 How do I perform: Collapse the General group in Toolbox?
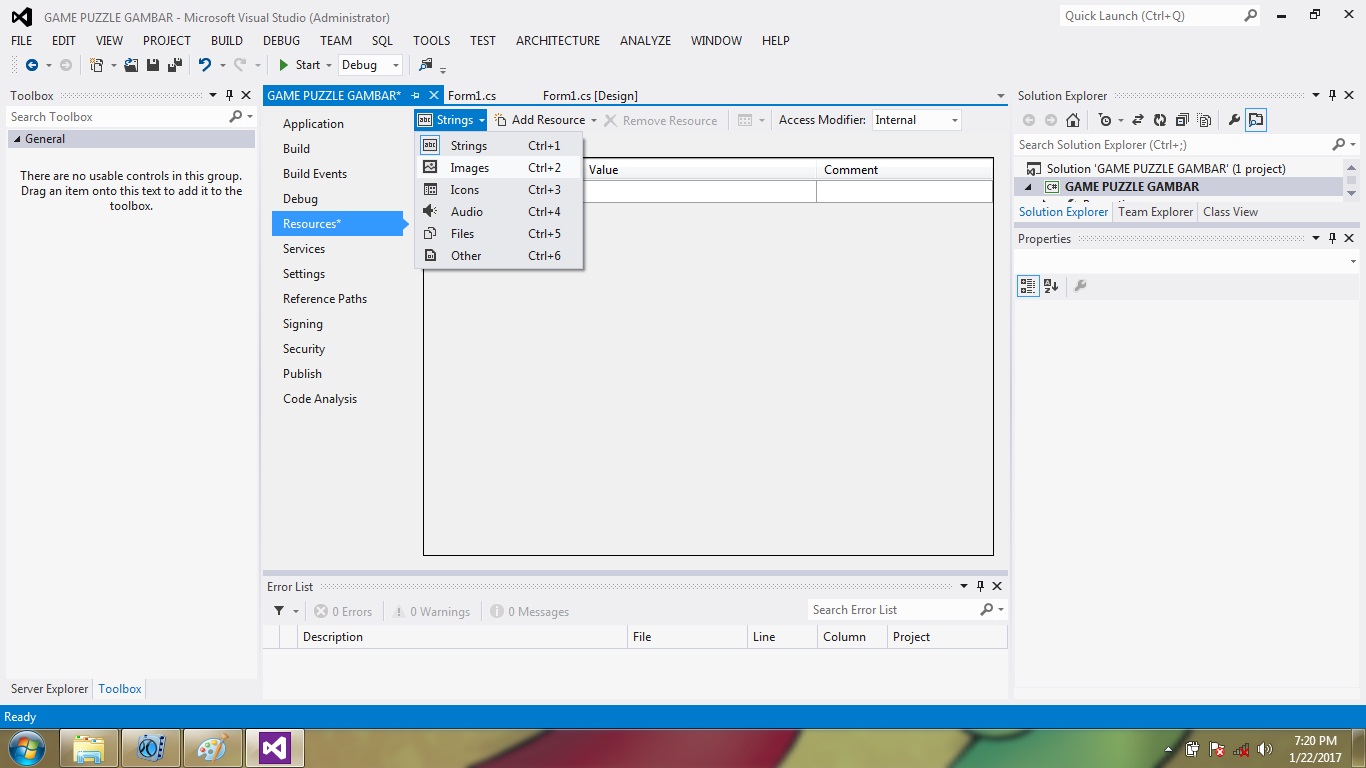(x=17, y=139)
